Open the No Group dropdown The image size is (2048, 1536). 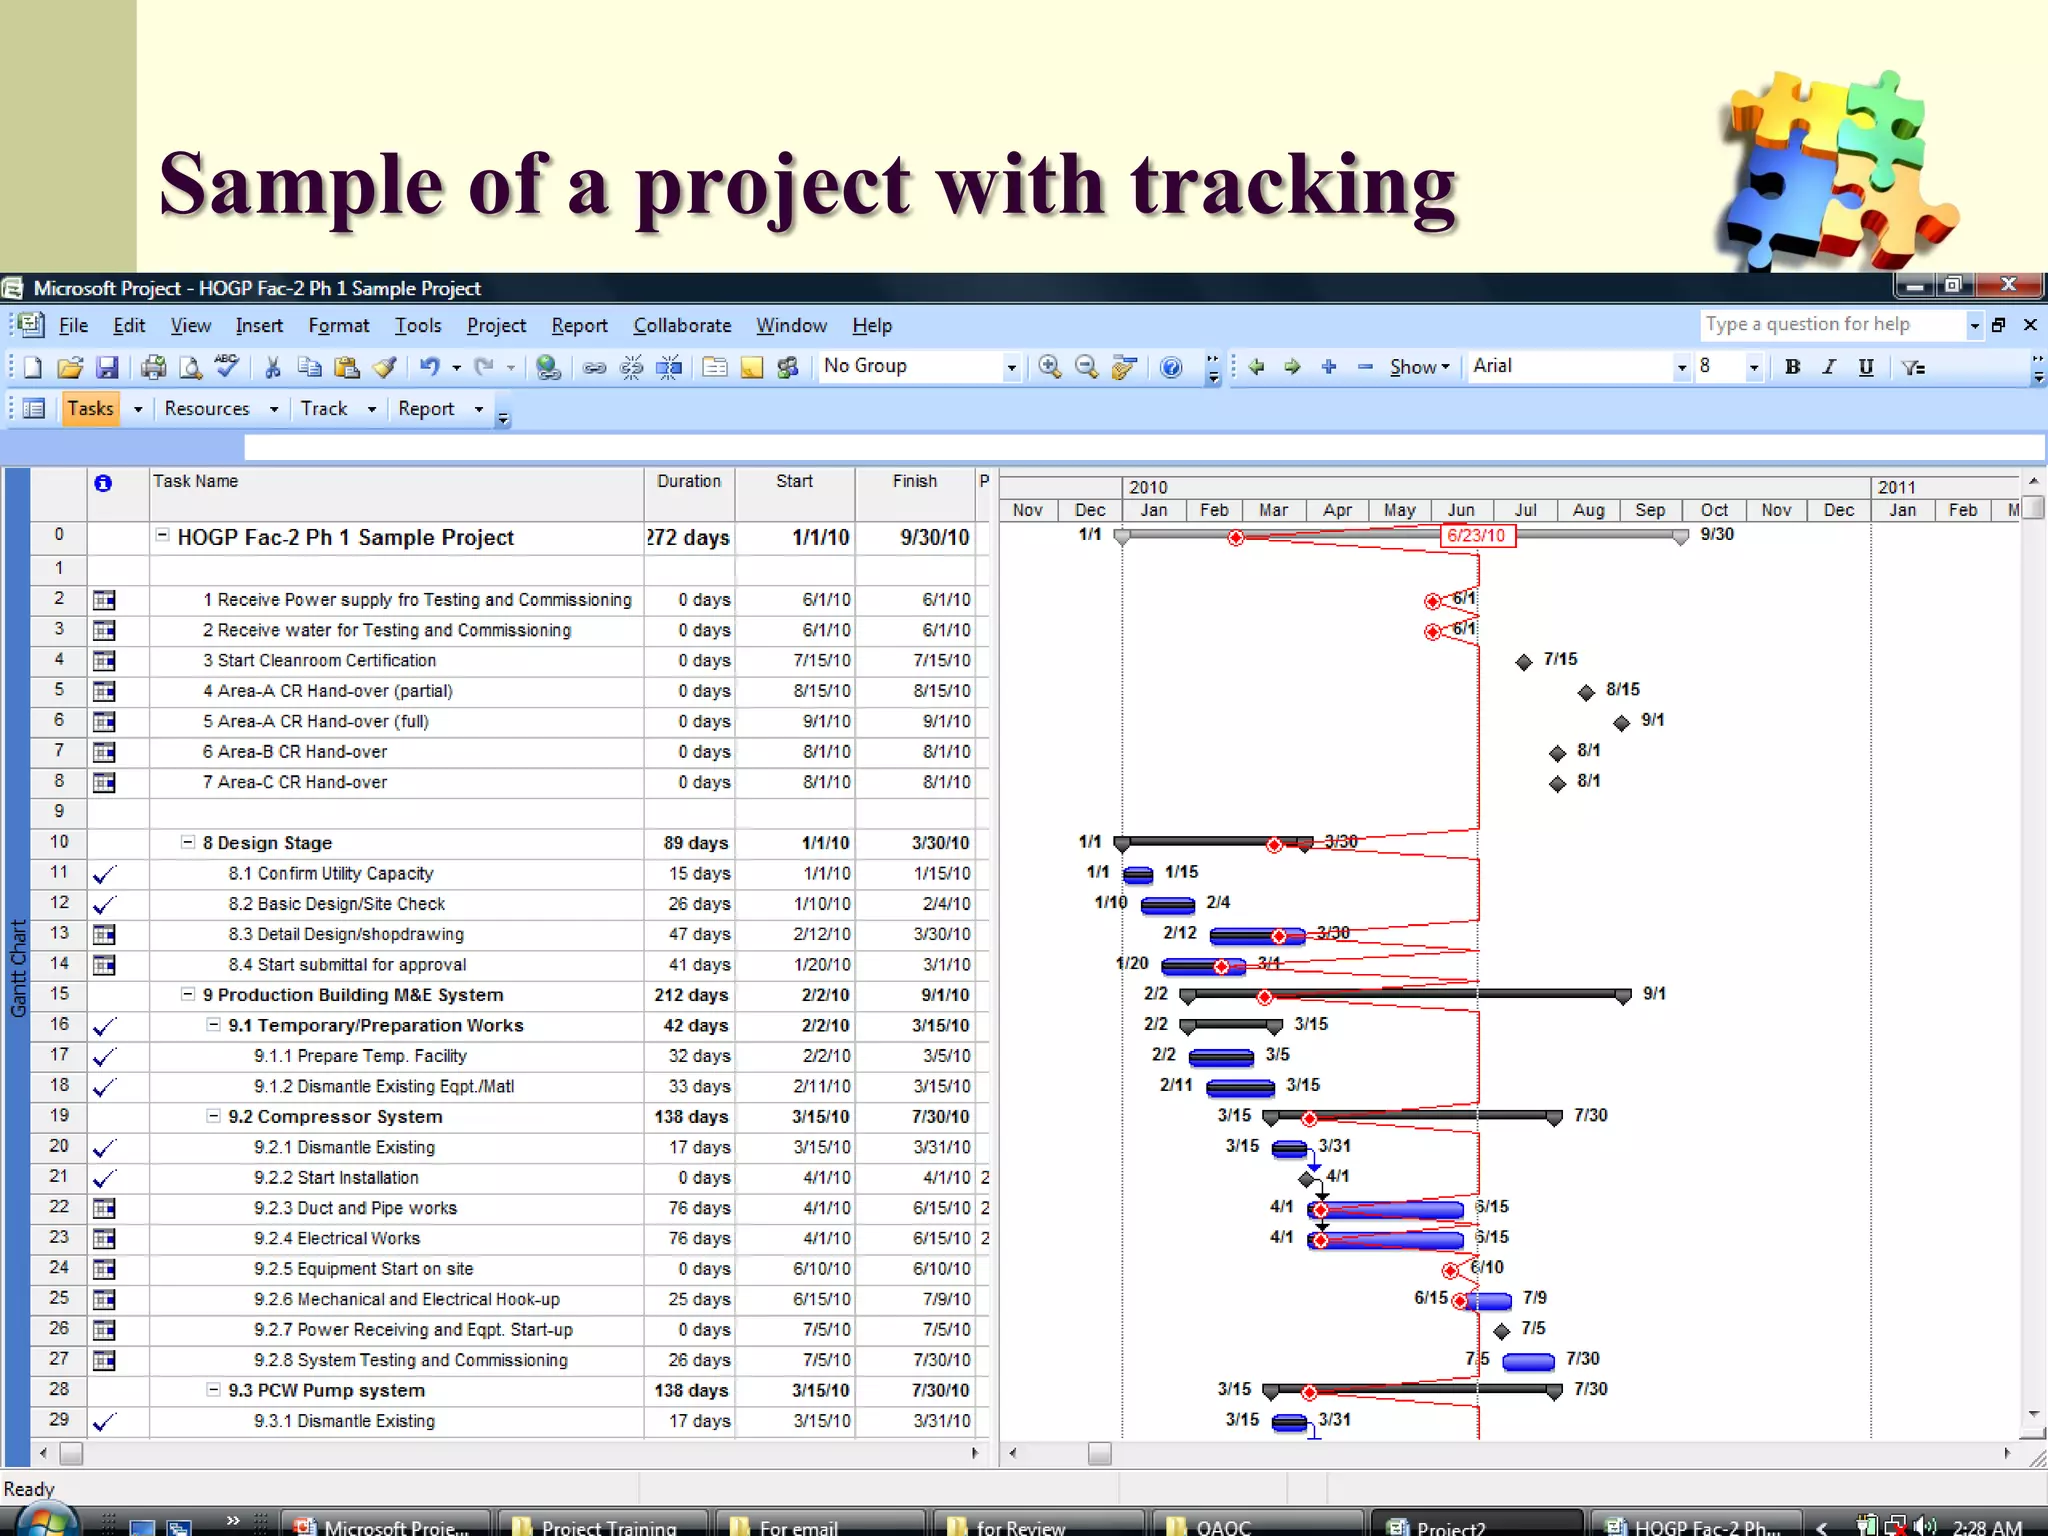[1011, 368]
